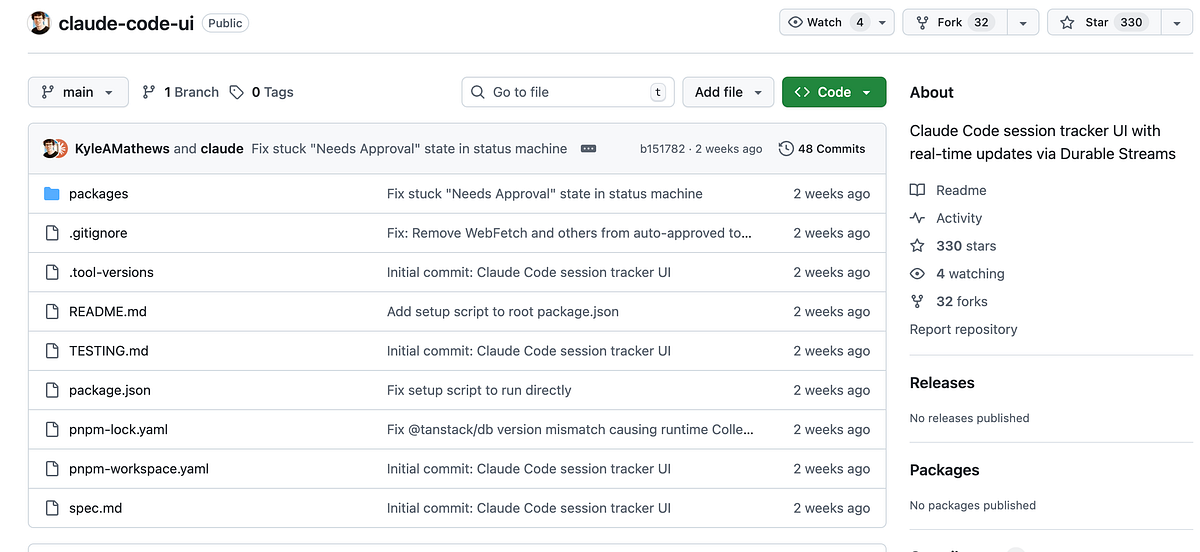Viewport: 1200px width, 552px height.
Task: Click the file icon beside TESTING.md
Action: point(52,351)
